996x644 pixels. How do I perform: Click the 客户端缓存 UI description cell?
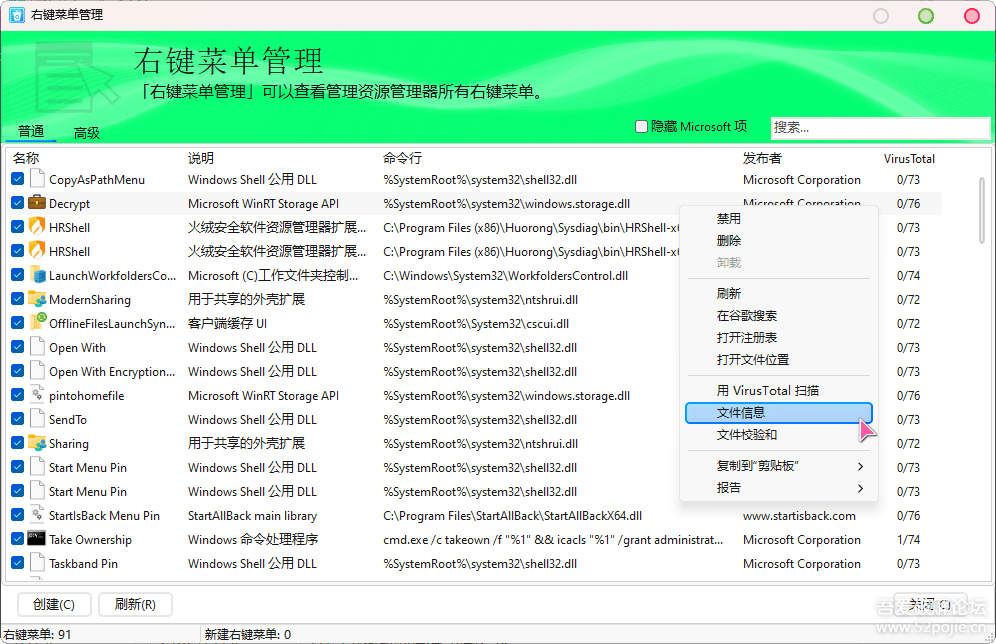(227, 323)
